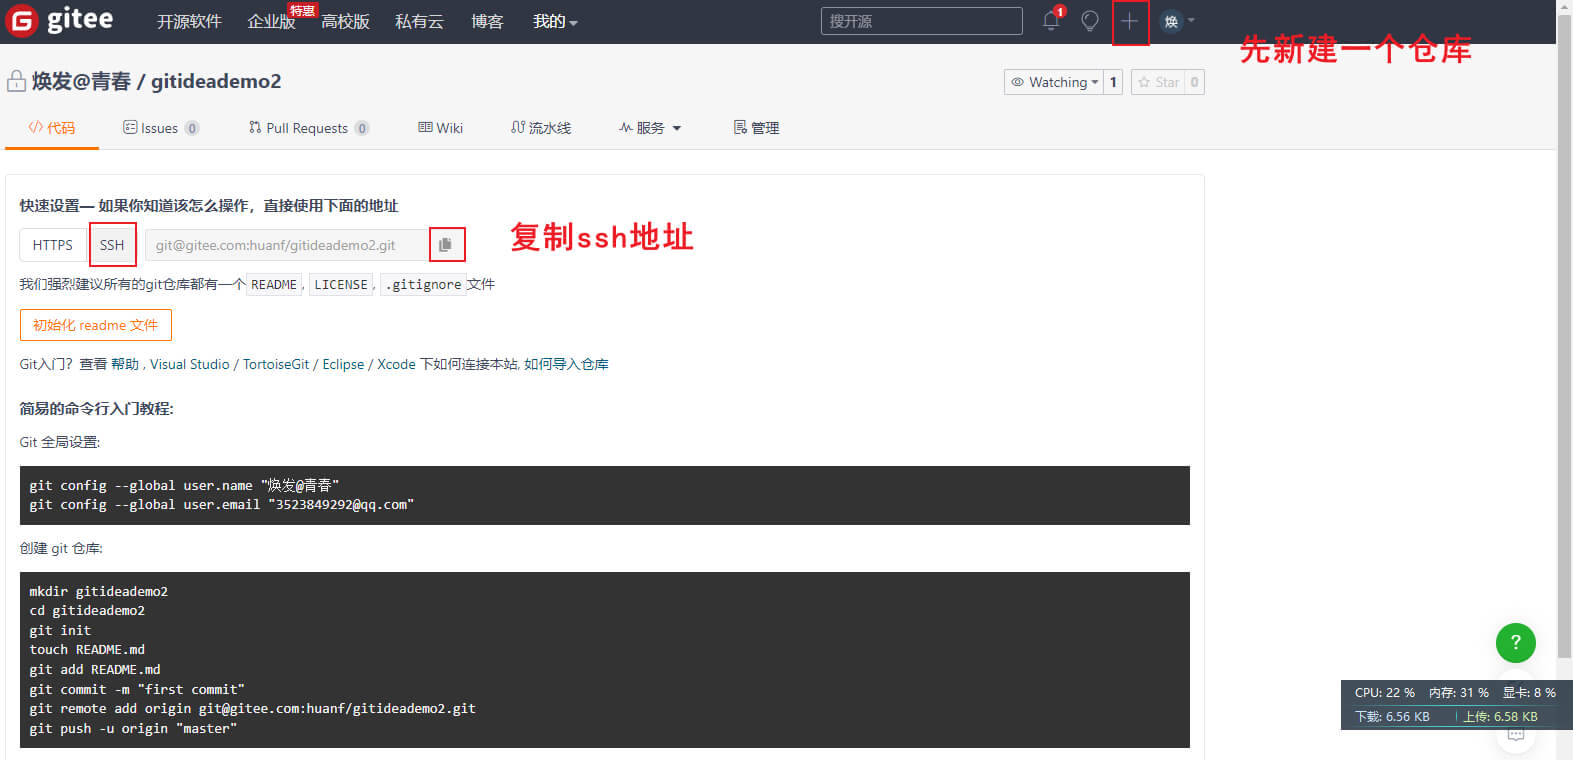The height and width of the screenshot is (760, 1573).
Task: Switch to the Wiki tab
Action: tap(440, 128)
